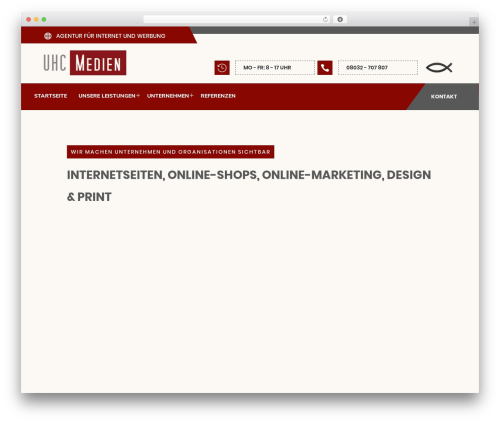
Task: Click the red phone icon
Action: point(325,68)
